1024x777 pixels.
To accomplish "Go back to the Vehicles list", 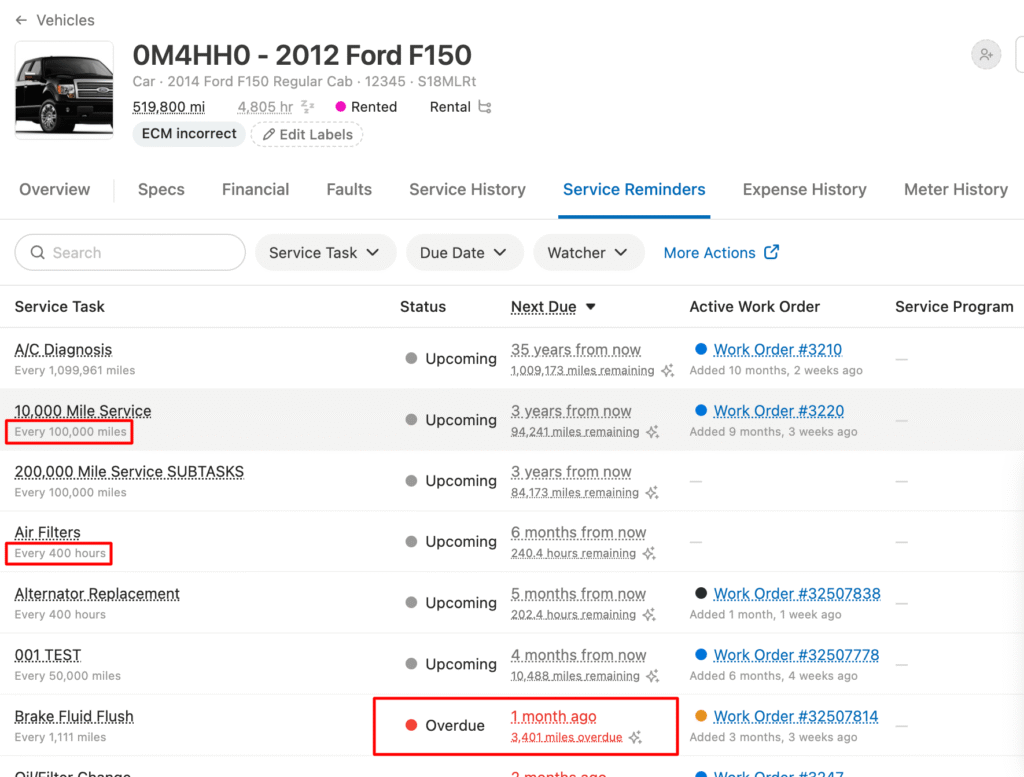I will pyautogui.click(x=65, y=20).
